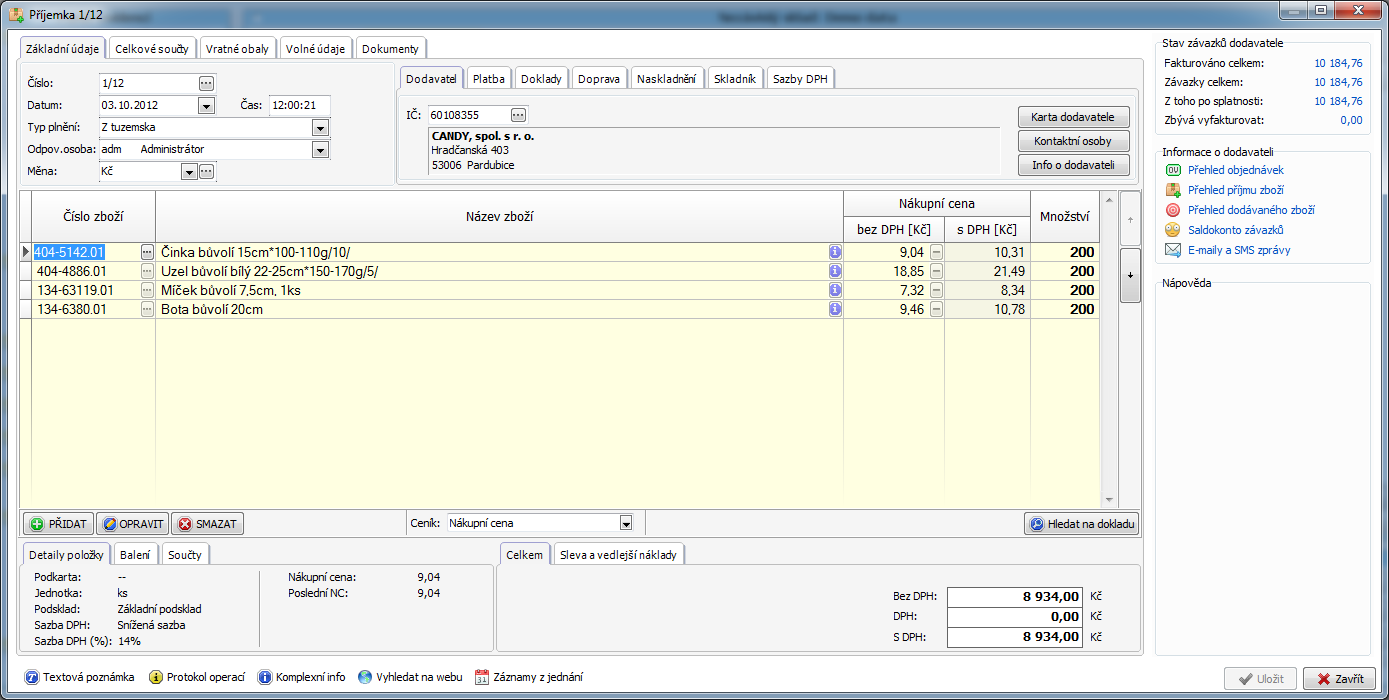Open the Sazby DPH tab

tap(801, 79)
